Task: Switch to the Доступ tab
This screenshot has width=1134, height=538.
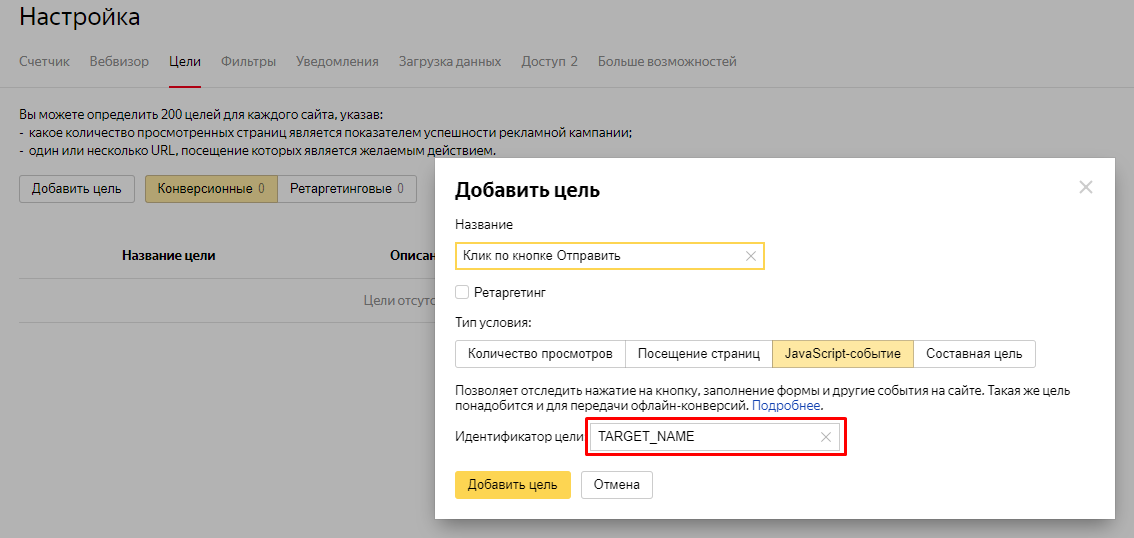Action: coord(549,62)
